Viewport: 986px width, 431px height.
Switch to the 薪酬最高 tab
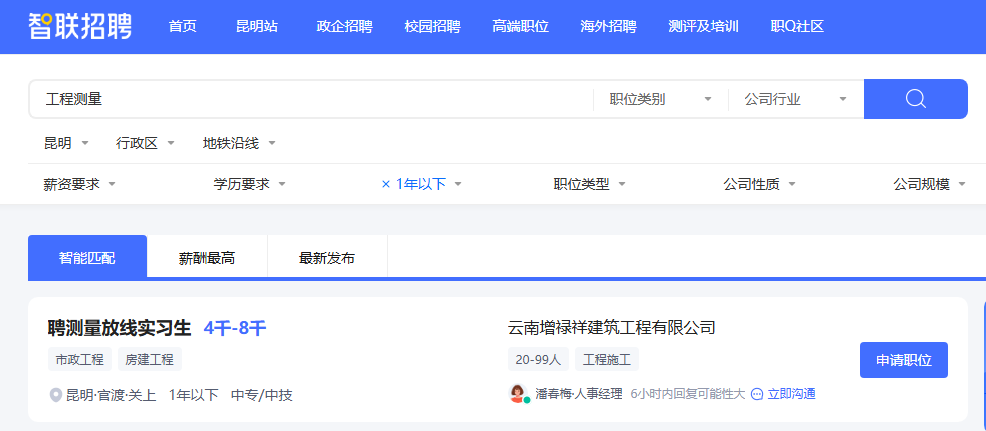pos(207,258)
